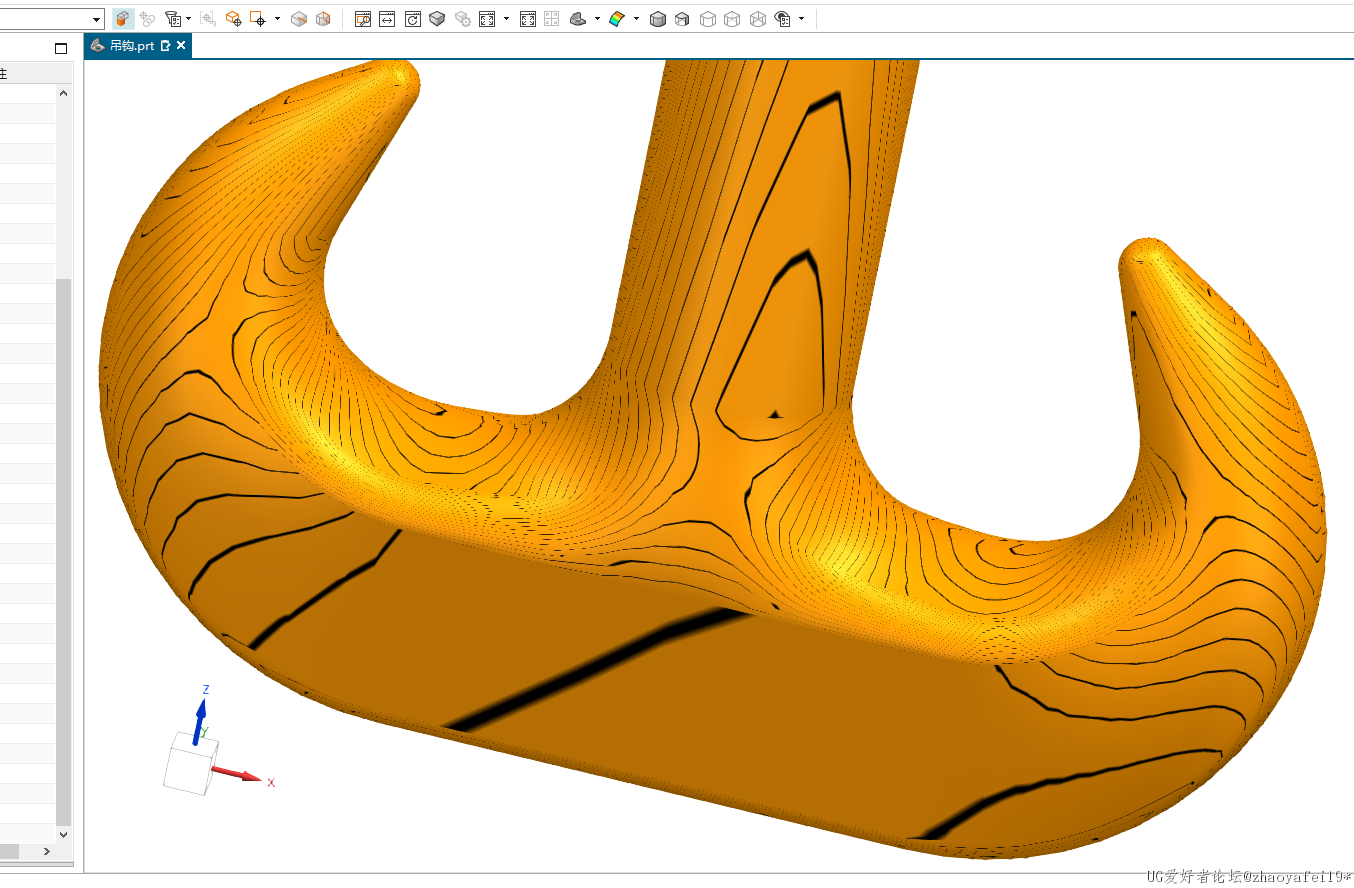
Task: Click the Fit view icon with corner arrows
Action: (487, 18)
